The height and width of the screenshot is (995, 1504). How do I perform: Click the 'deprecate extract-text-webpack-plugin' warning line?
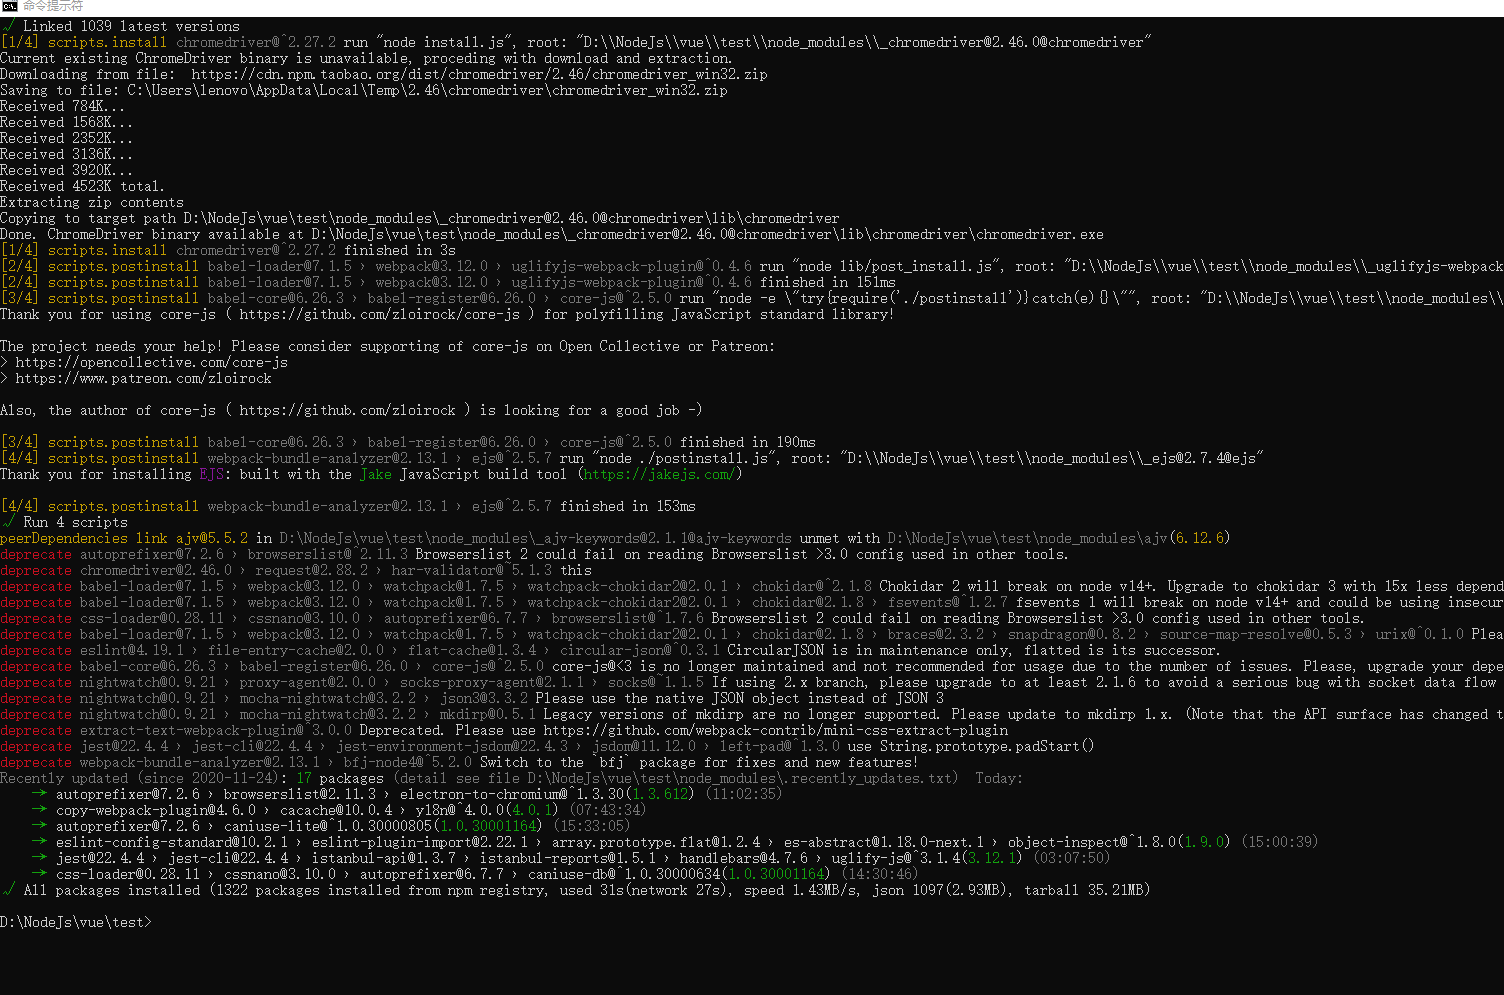click(504, 730)
